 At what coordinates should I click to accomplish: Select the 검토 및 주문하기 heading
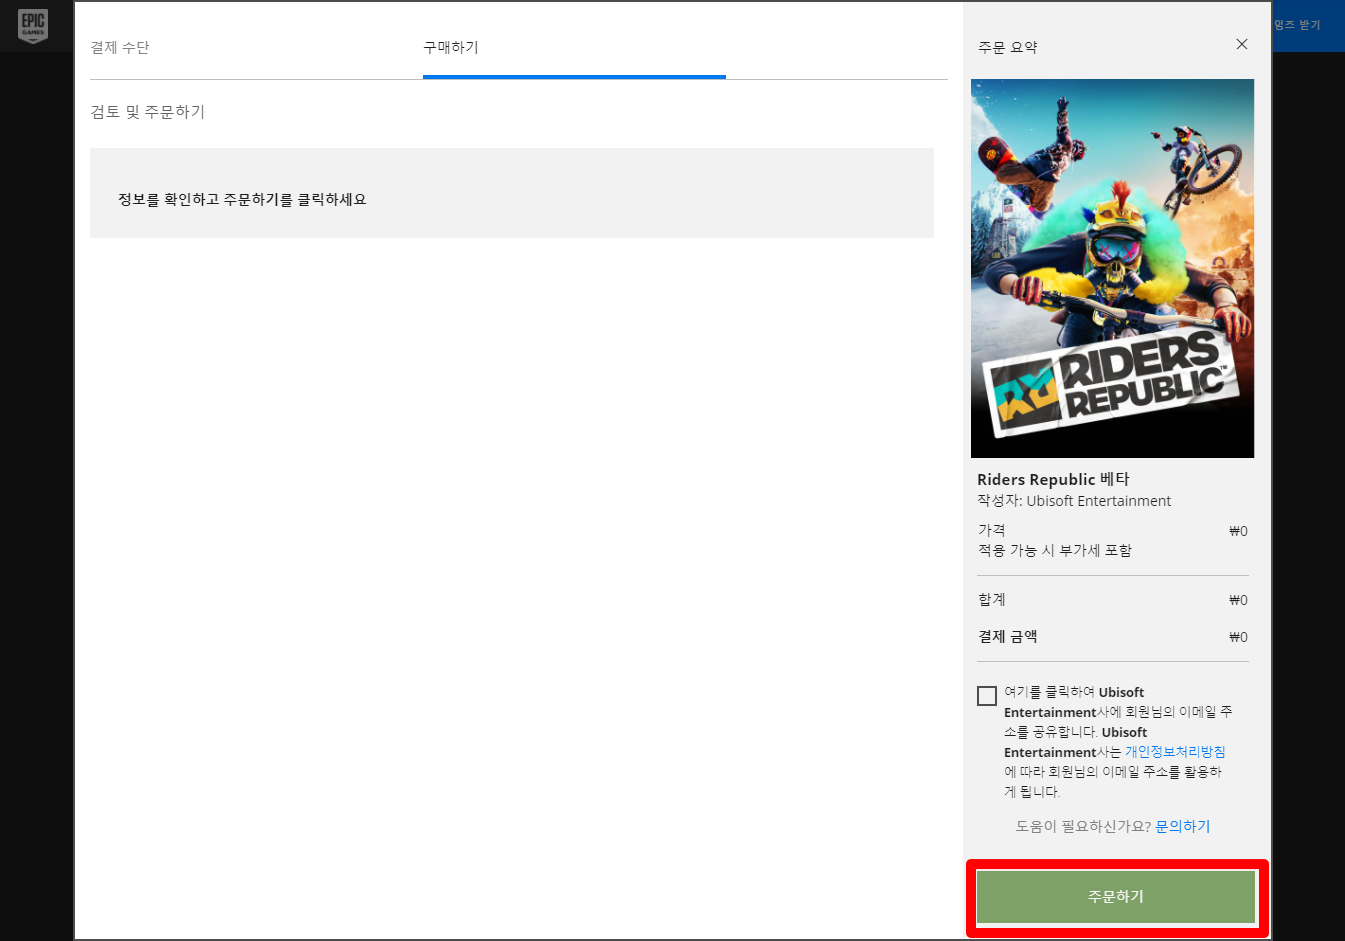(x=148, y=112)
